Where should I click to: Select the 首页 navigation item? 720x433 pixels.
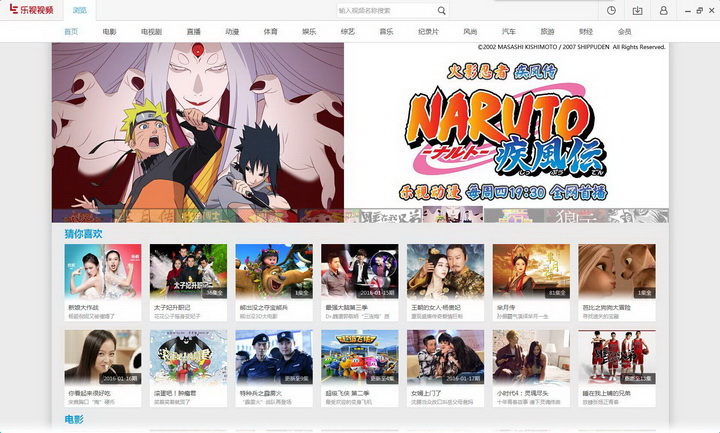(71, 32)
